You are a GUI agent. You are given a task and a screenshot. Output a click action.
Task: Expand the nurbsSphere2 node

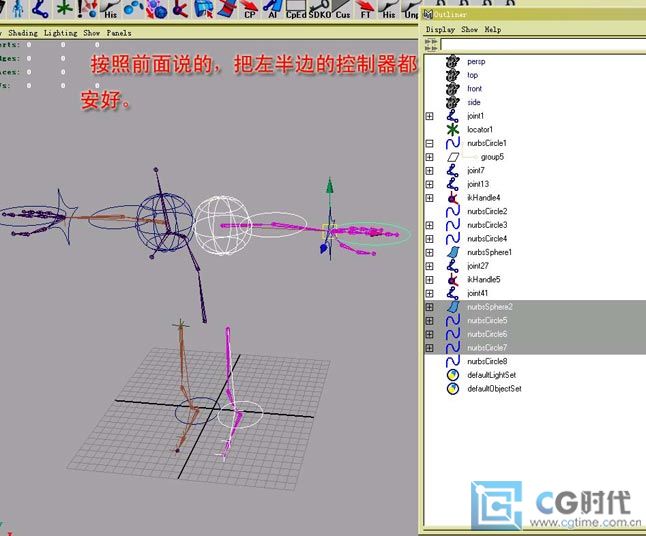click(429, 307)
